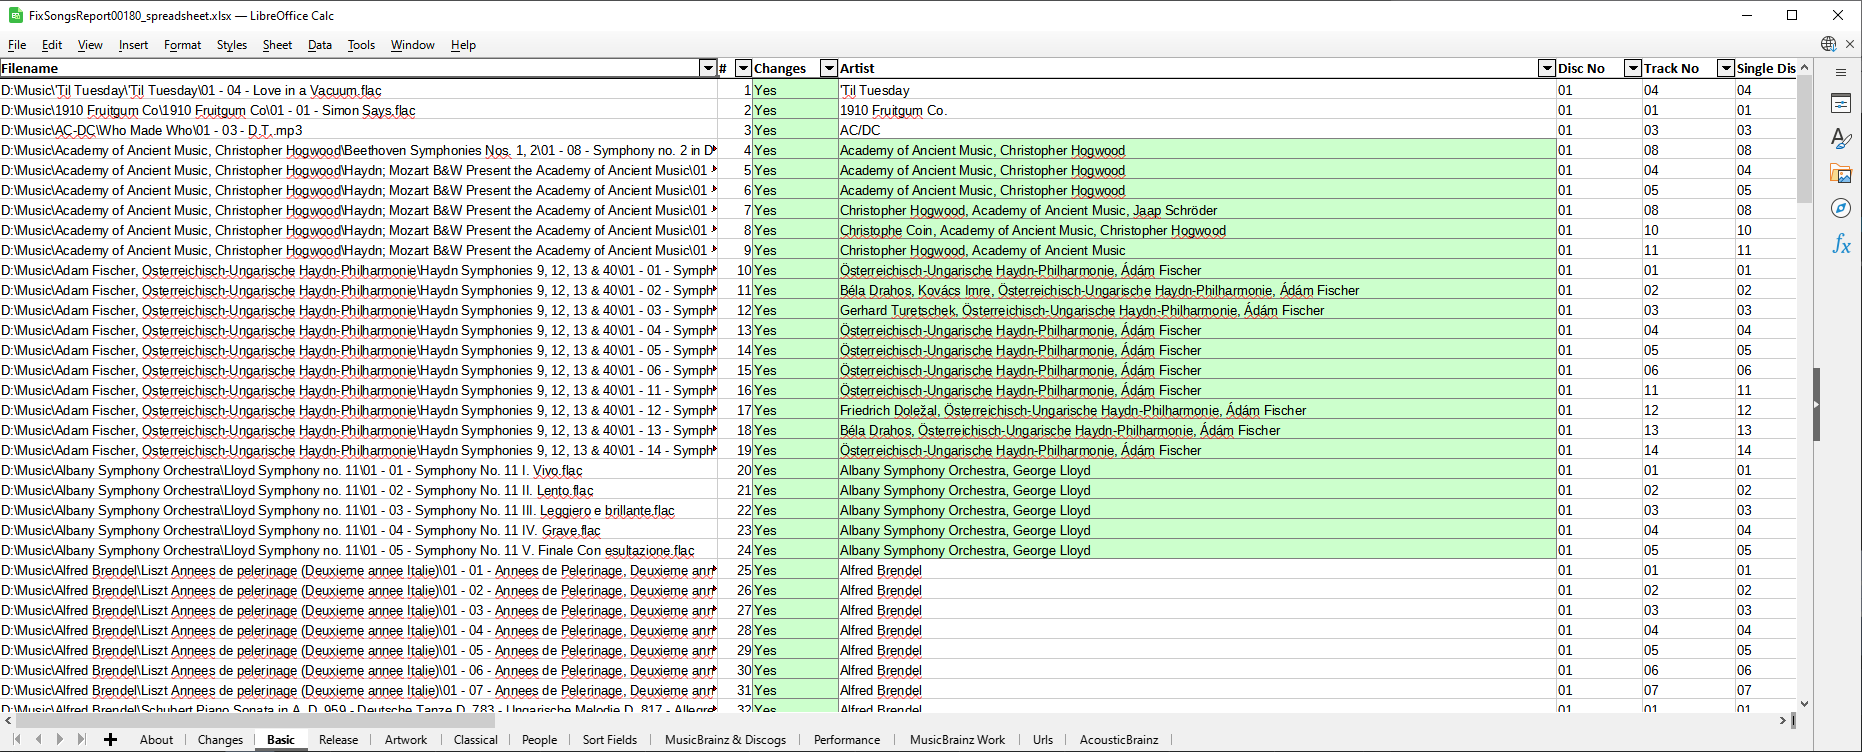Viewport: 1862px width, 752px height.
Task: Jump to the first sheet with the navigation arrow
Action: pyautogui.click(x=17, y=739)
